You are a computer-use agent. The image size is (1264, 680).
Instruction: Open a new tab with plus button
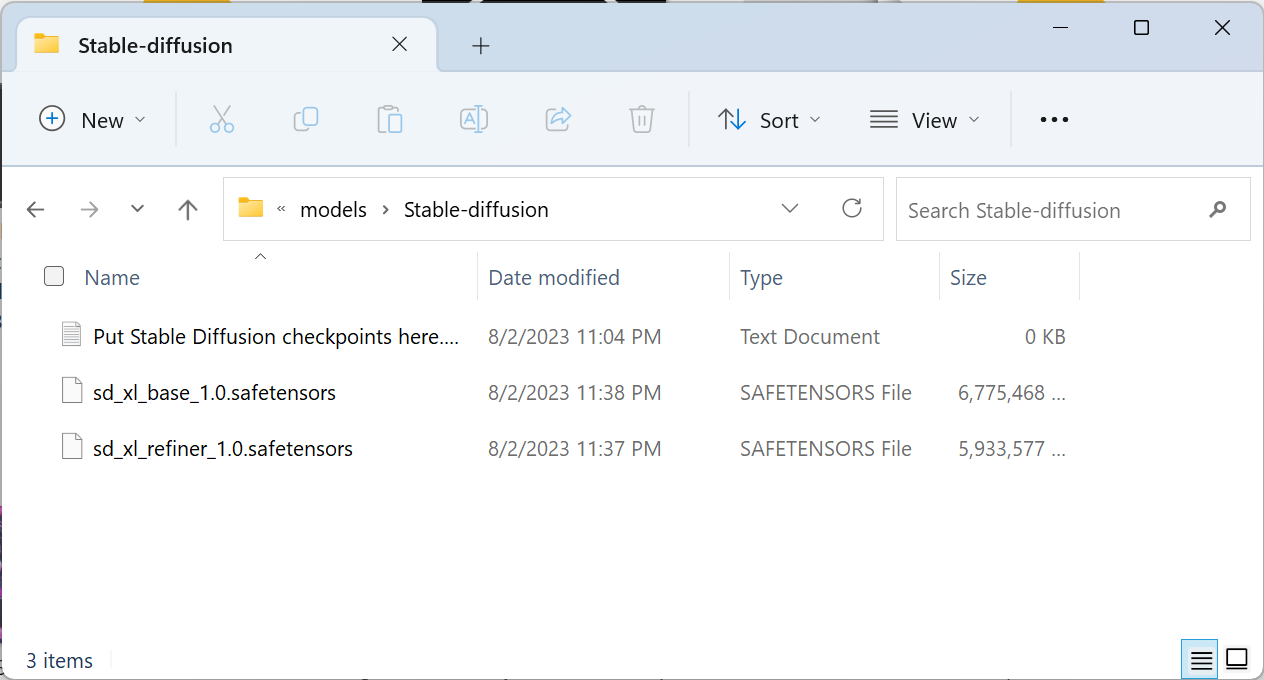481,45
